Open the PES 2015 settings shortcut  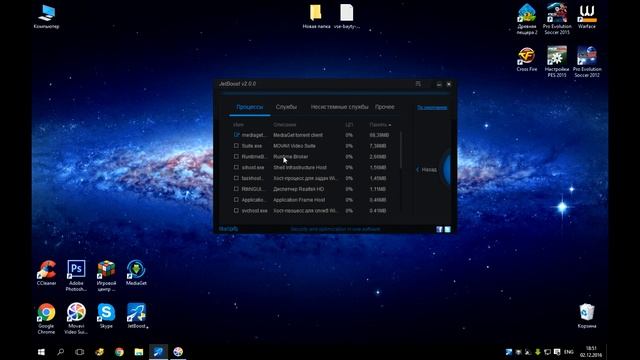tap(557, 62)
